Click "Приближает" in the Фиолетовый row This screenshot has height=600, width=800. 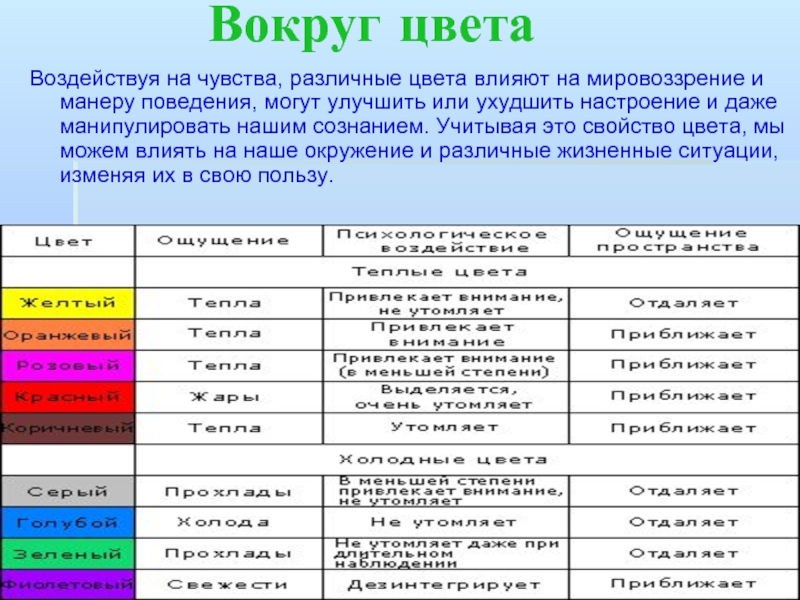[x=684, y=584]
